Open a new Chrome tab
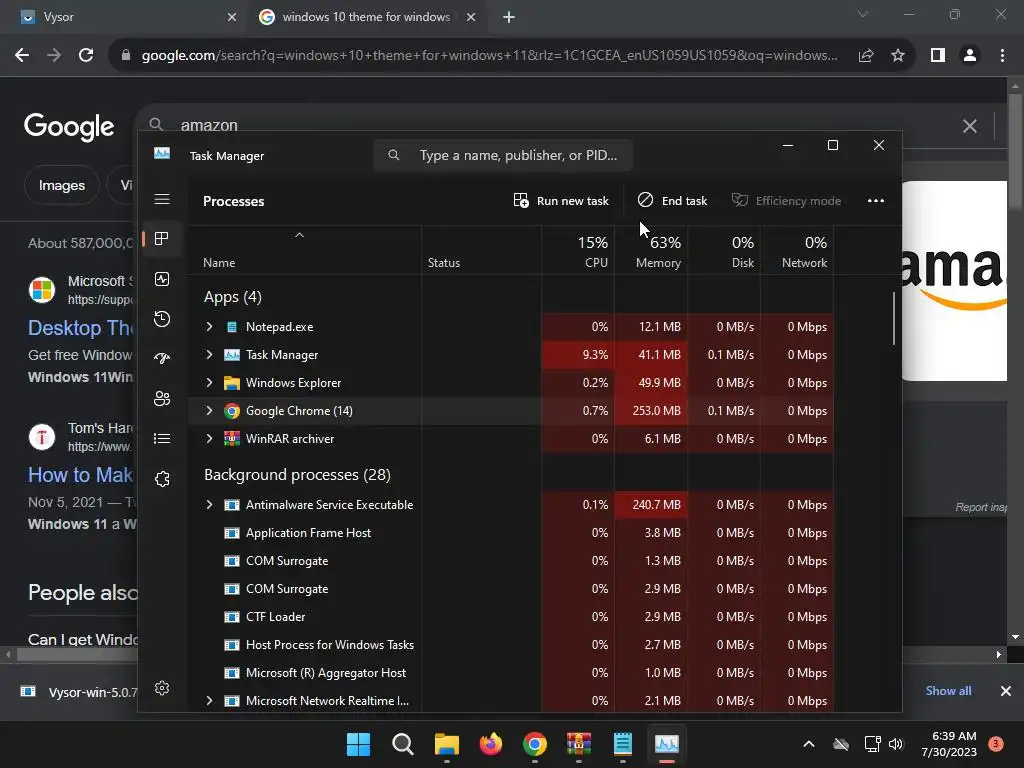 509,17
